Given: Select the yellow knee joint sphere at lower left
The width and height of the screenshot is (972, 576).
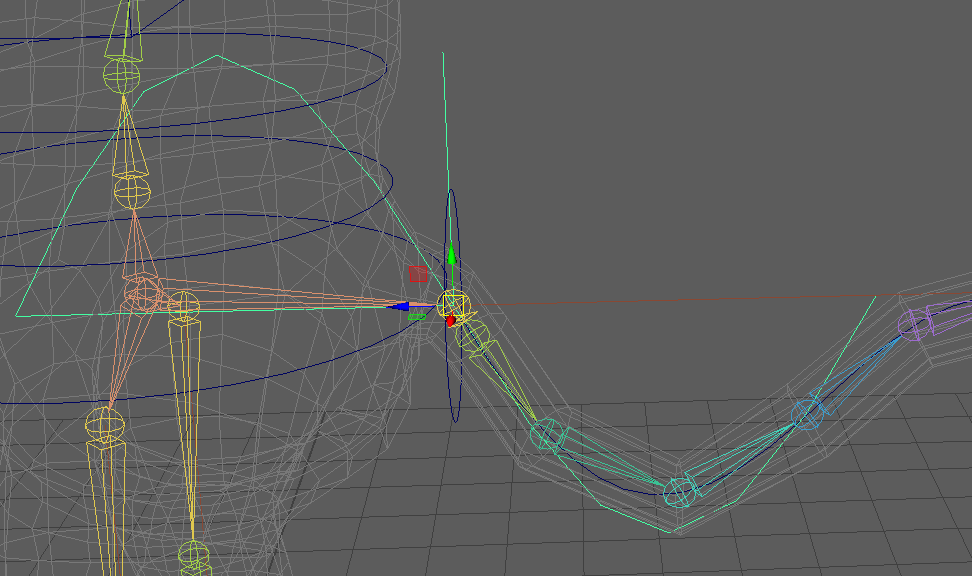Looking at the screenshot, I should click(x=105, y=425).
